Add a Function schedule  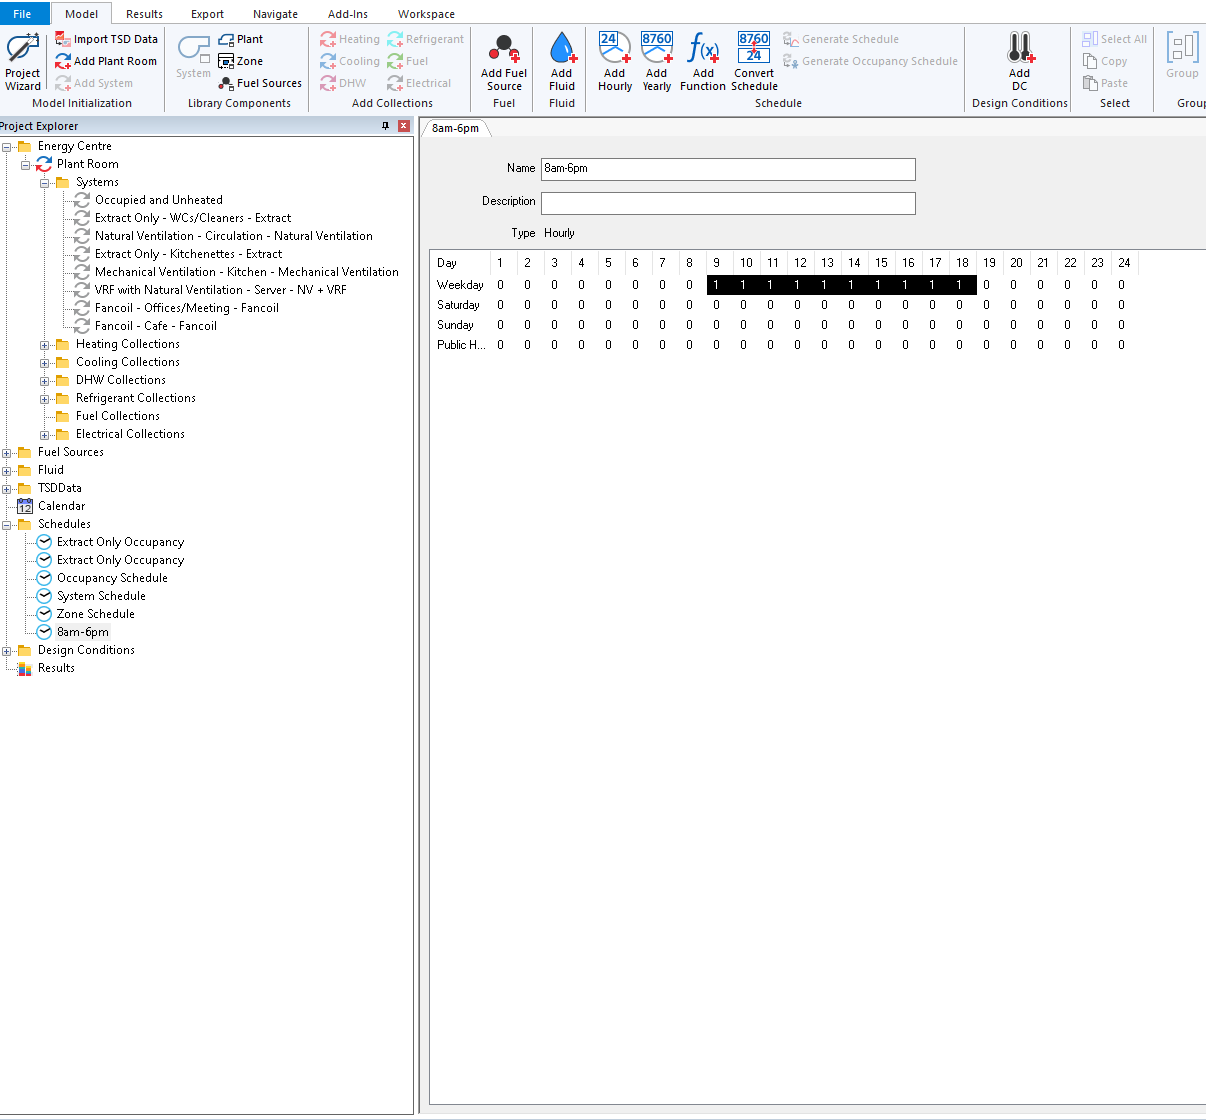coord(703,62)
